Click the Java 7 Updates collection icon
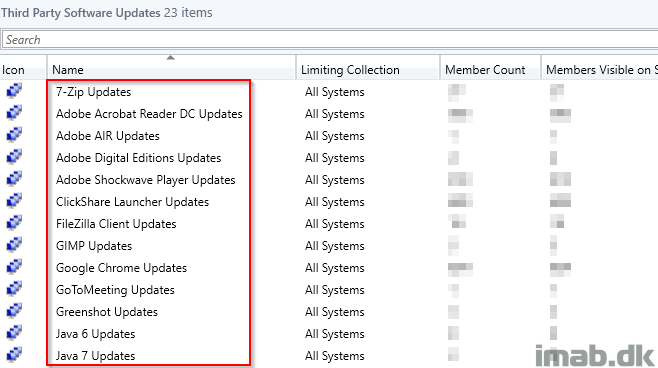 click(14, 355)
